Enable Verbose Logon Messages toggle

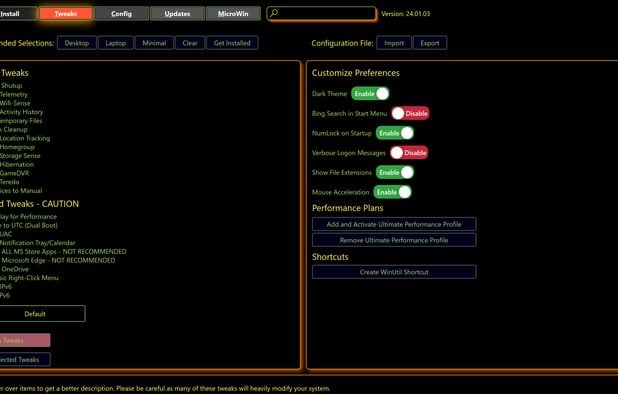click(409, 152)
